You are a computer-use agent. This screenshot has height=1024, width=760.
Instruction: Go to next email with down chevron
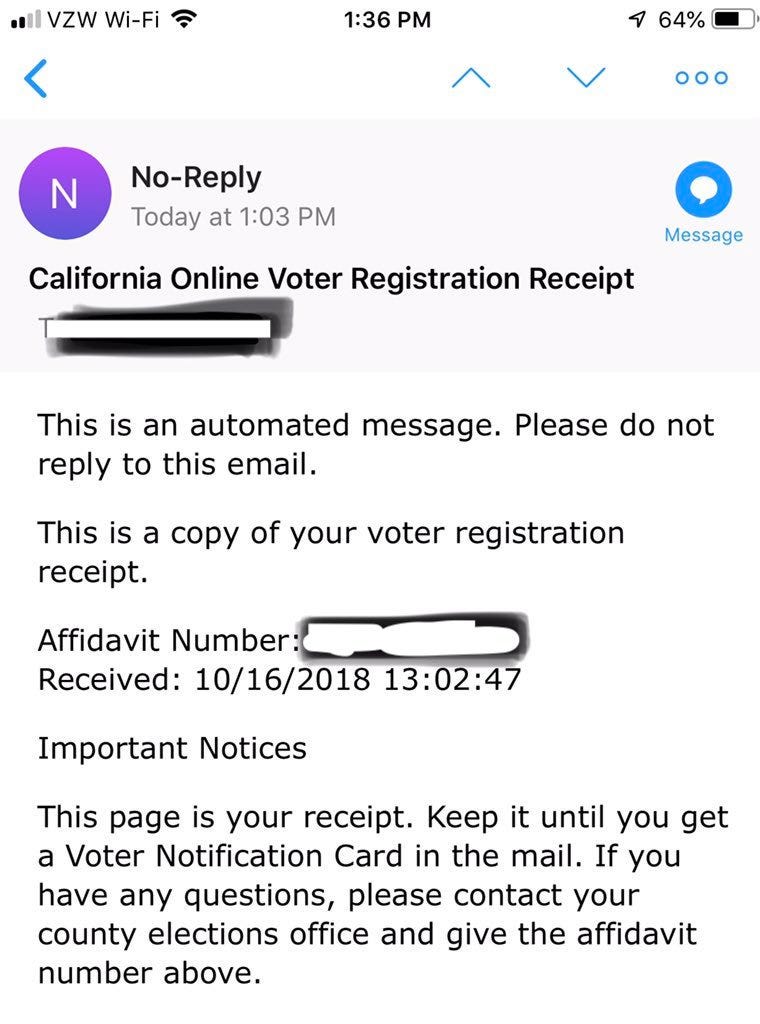point(586,77)
